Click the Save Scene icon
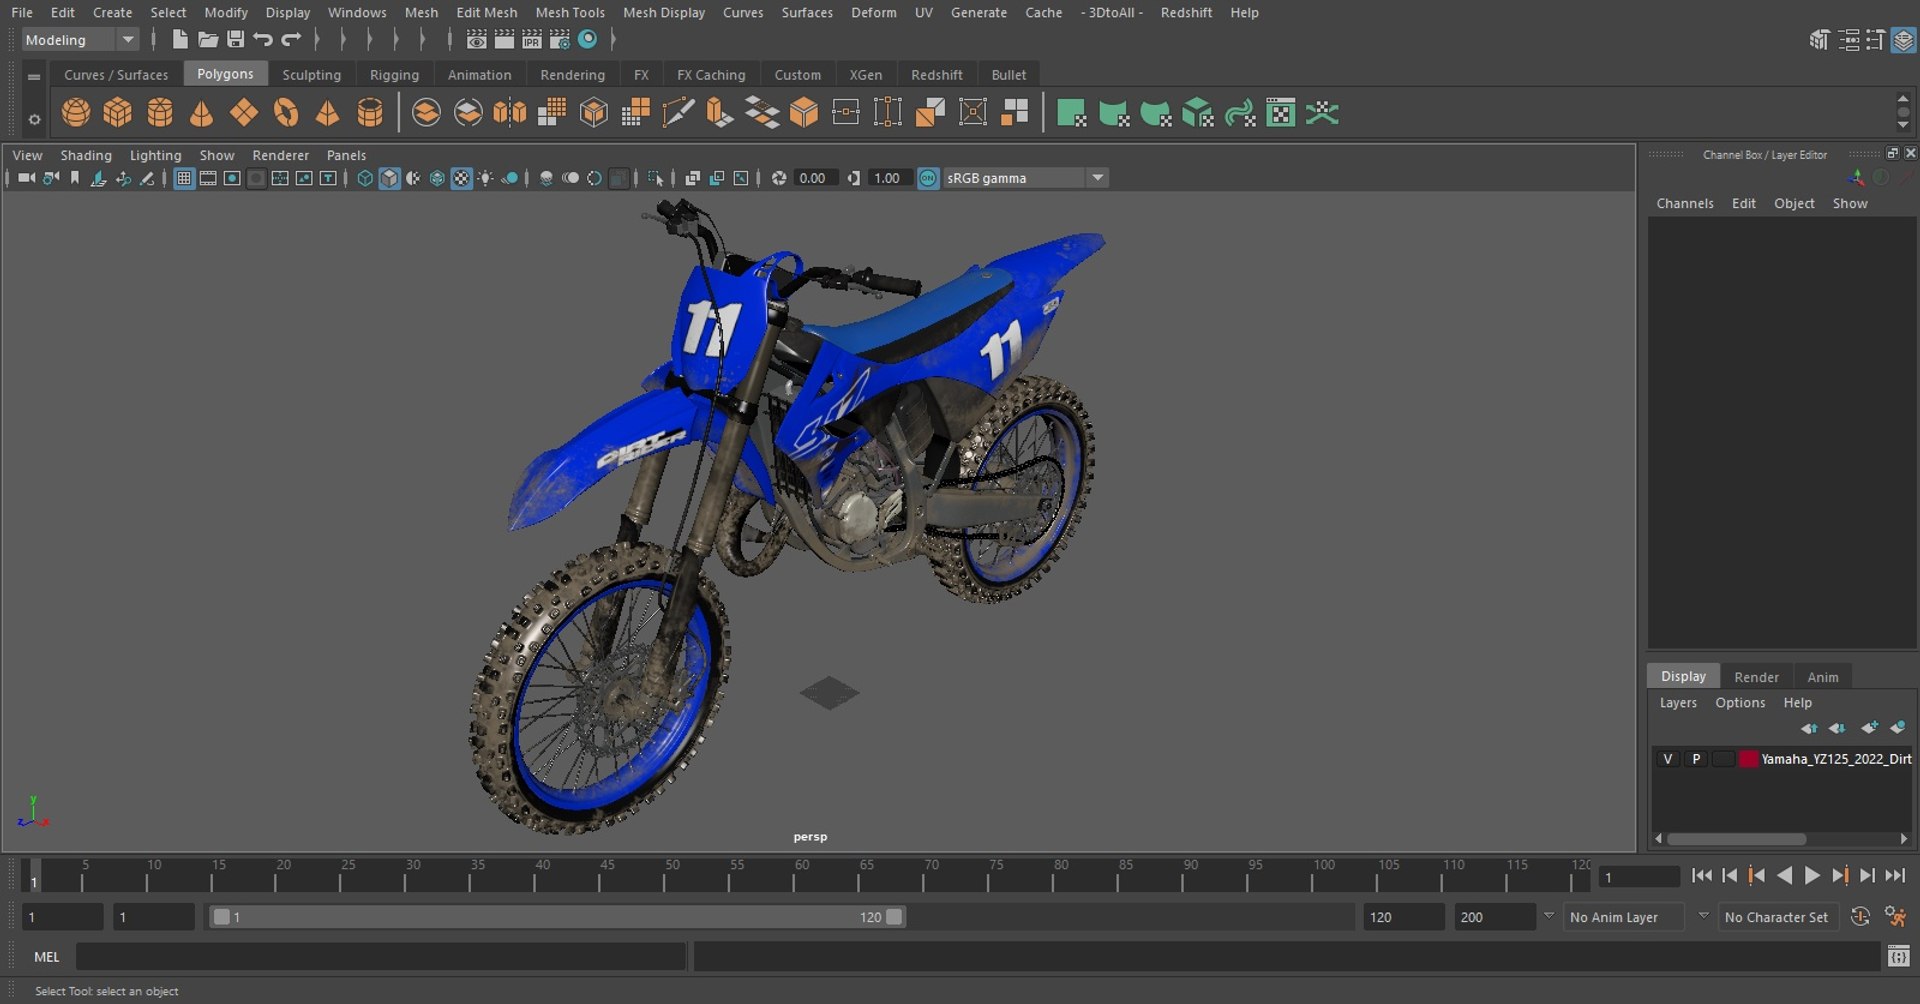This screenshot has height=1004, width=1920. (x=236, y=39)
